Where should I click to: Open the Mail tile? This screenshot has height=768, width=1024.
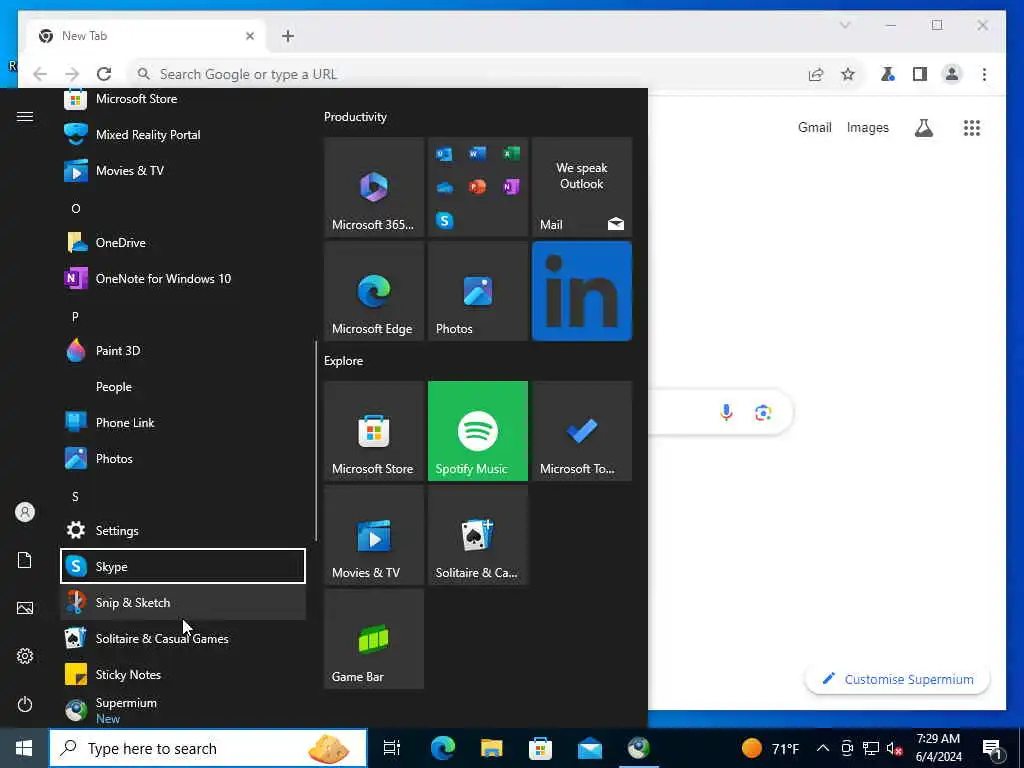click(x=582, y=187)
